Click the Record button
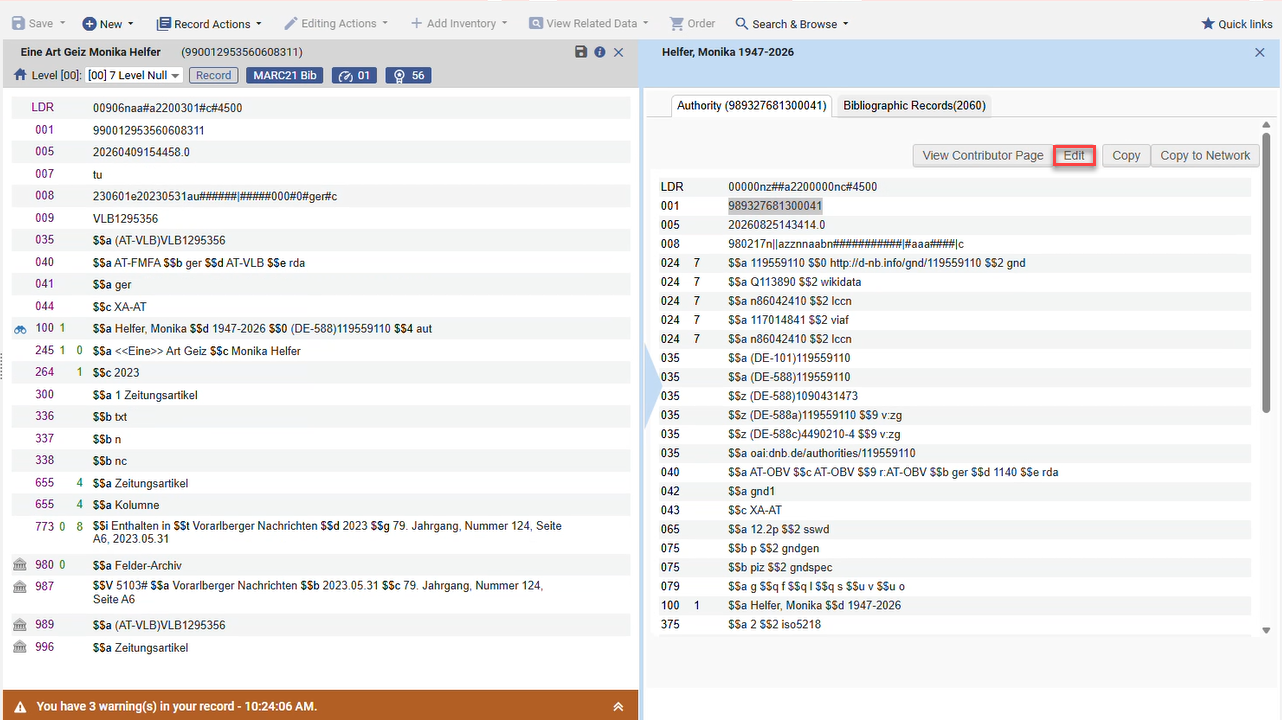 pos(214,75)
